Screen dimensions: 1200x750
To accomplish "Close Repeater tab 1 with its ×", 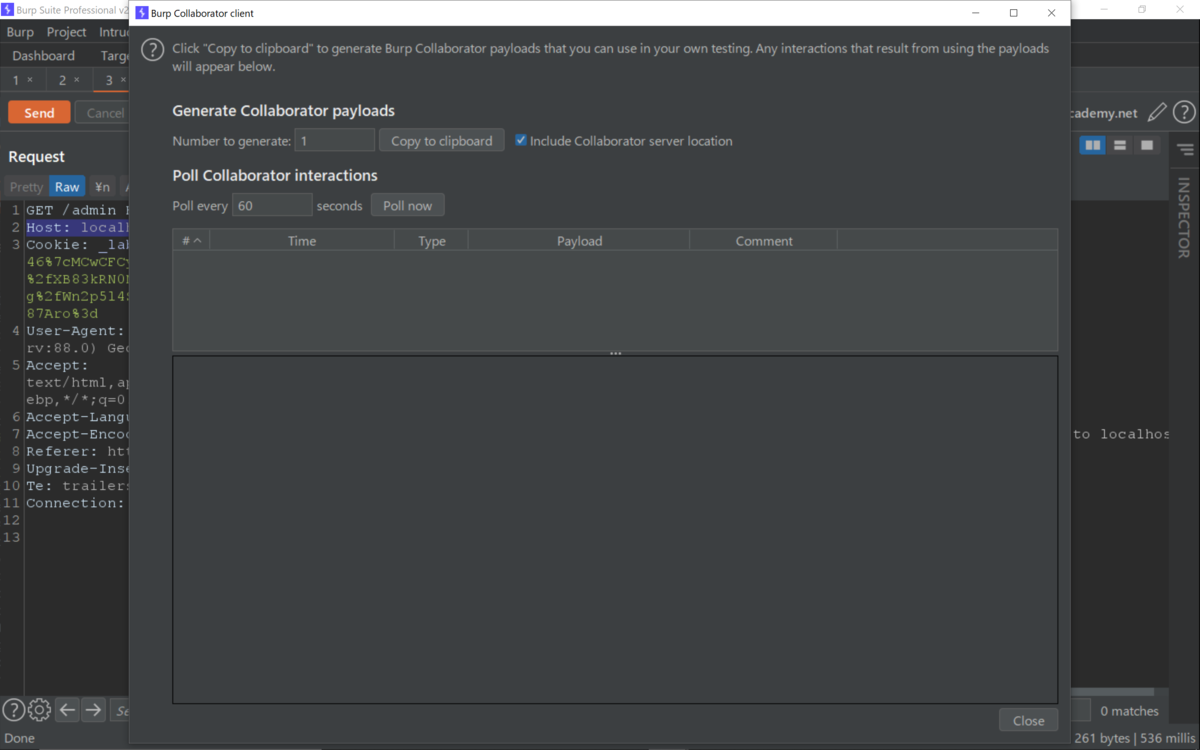I will [x=29, y=80].
